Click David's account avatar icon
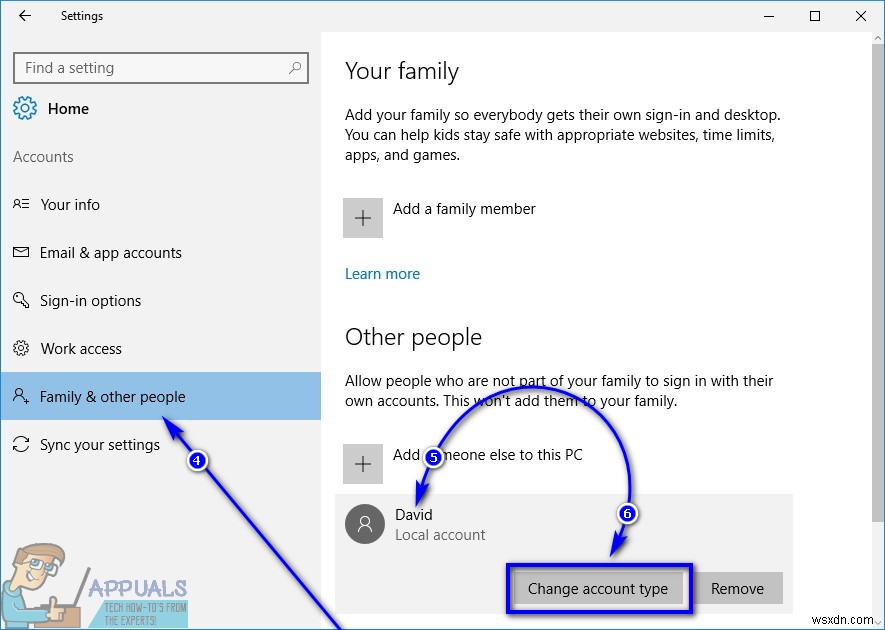Viewport: 885px width, 630px height. pyautogui.click(x=365, y=524)
